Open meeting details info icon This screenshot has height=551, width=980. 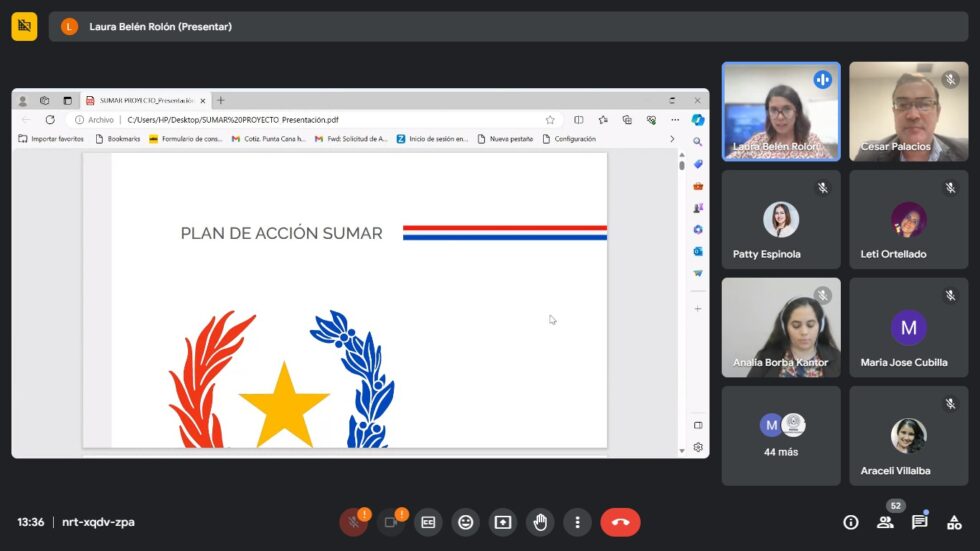tap(850, 522)
